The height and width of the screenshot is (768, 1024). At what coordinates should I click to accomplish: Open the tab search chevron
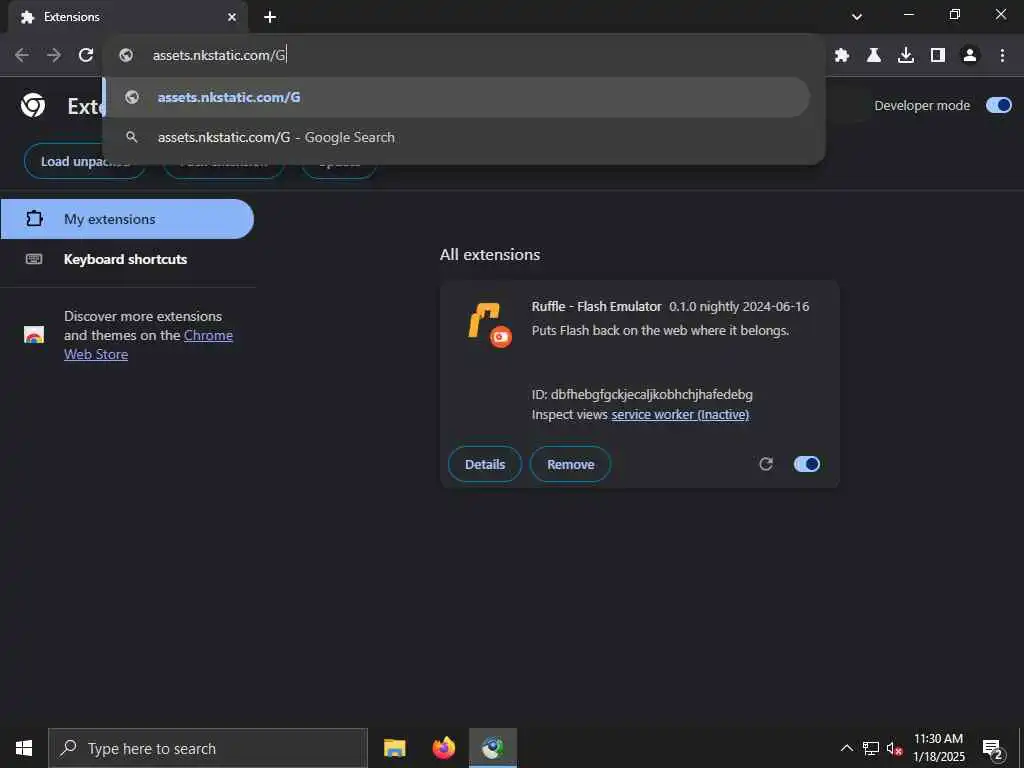(857, 17)
